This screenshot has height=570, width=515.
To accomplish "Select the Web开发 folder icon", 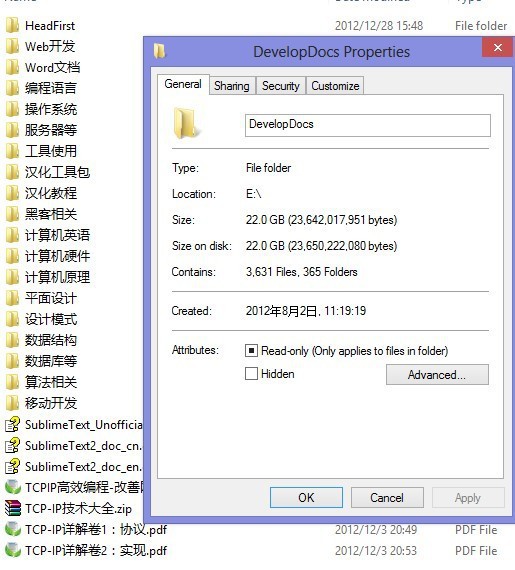I will [x=13, y=47].
